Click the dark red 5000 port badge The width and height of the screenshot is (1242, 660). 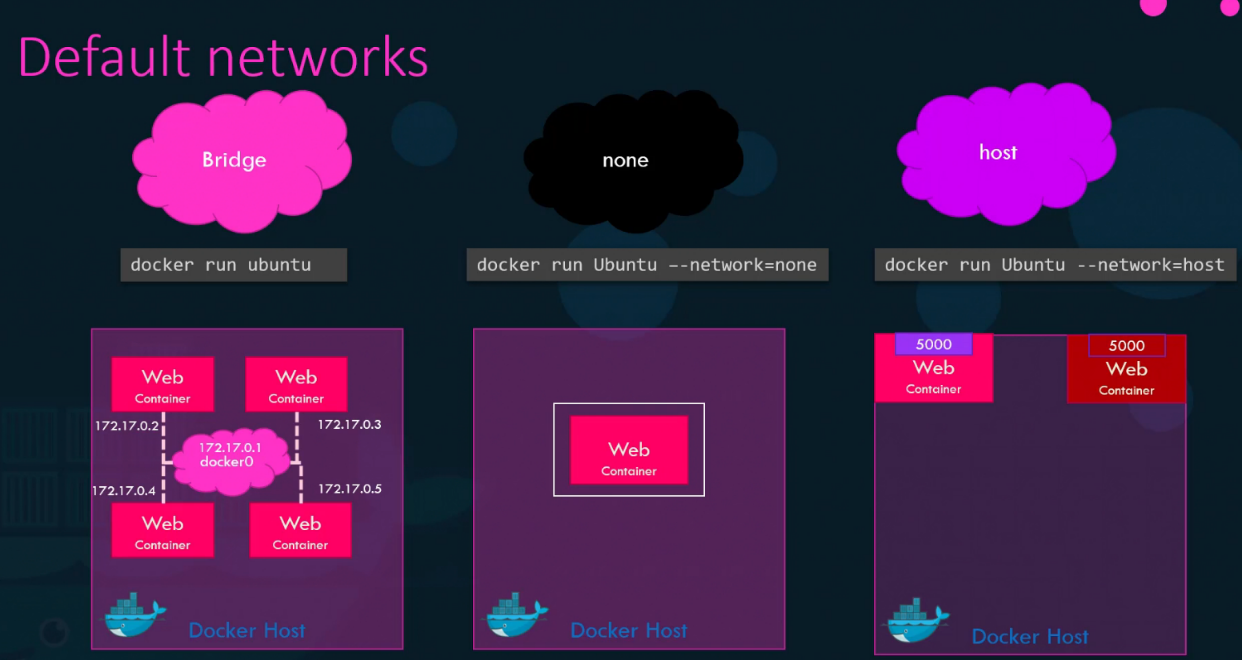pyautogui.click(x=1126, y=345)
